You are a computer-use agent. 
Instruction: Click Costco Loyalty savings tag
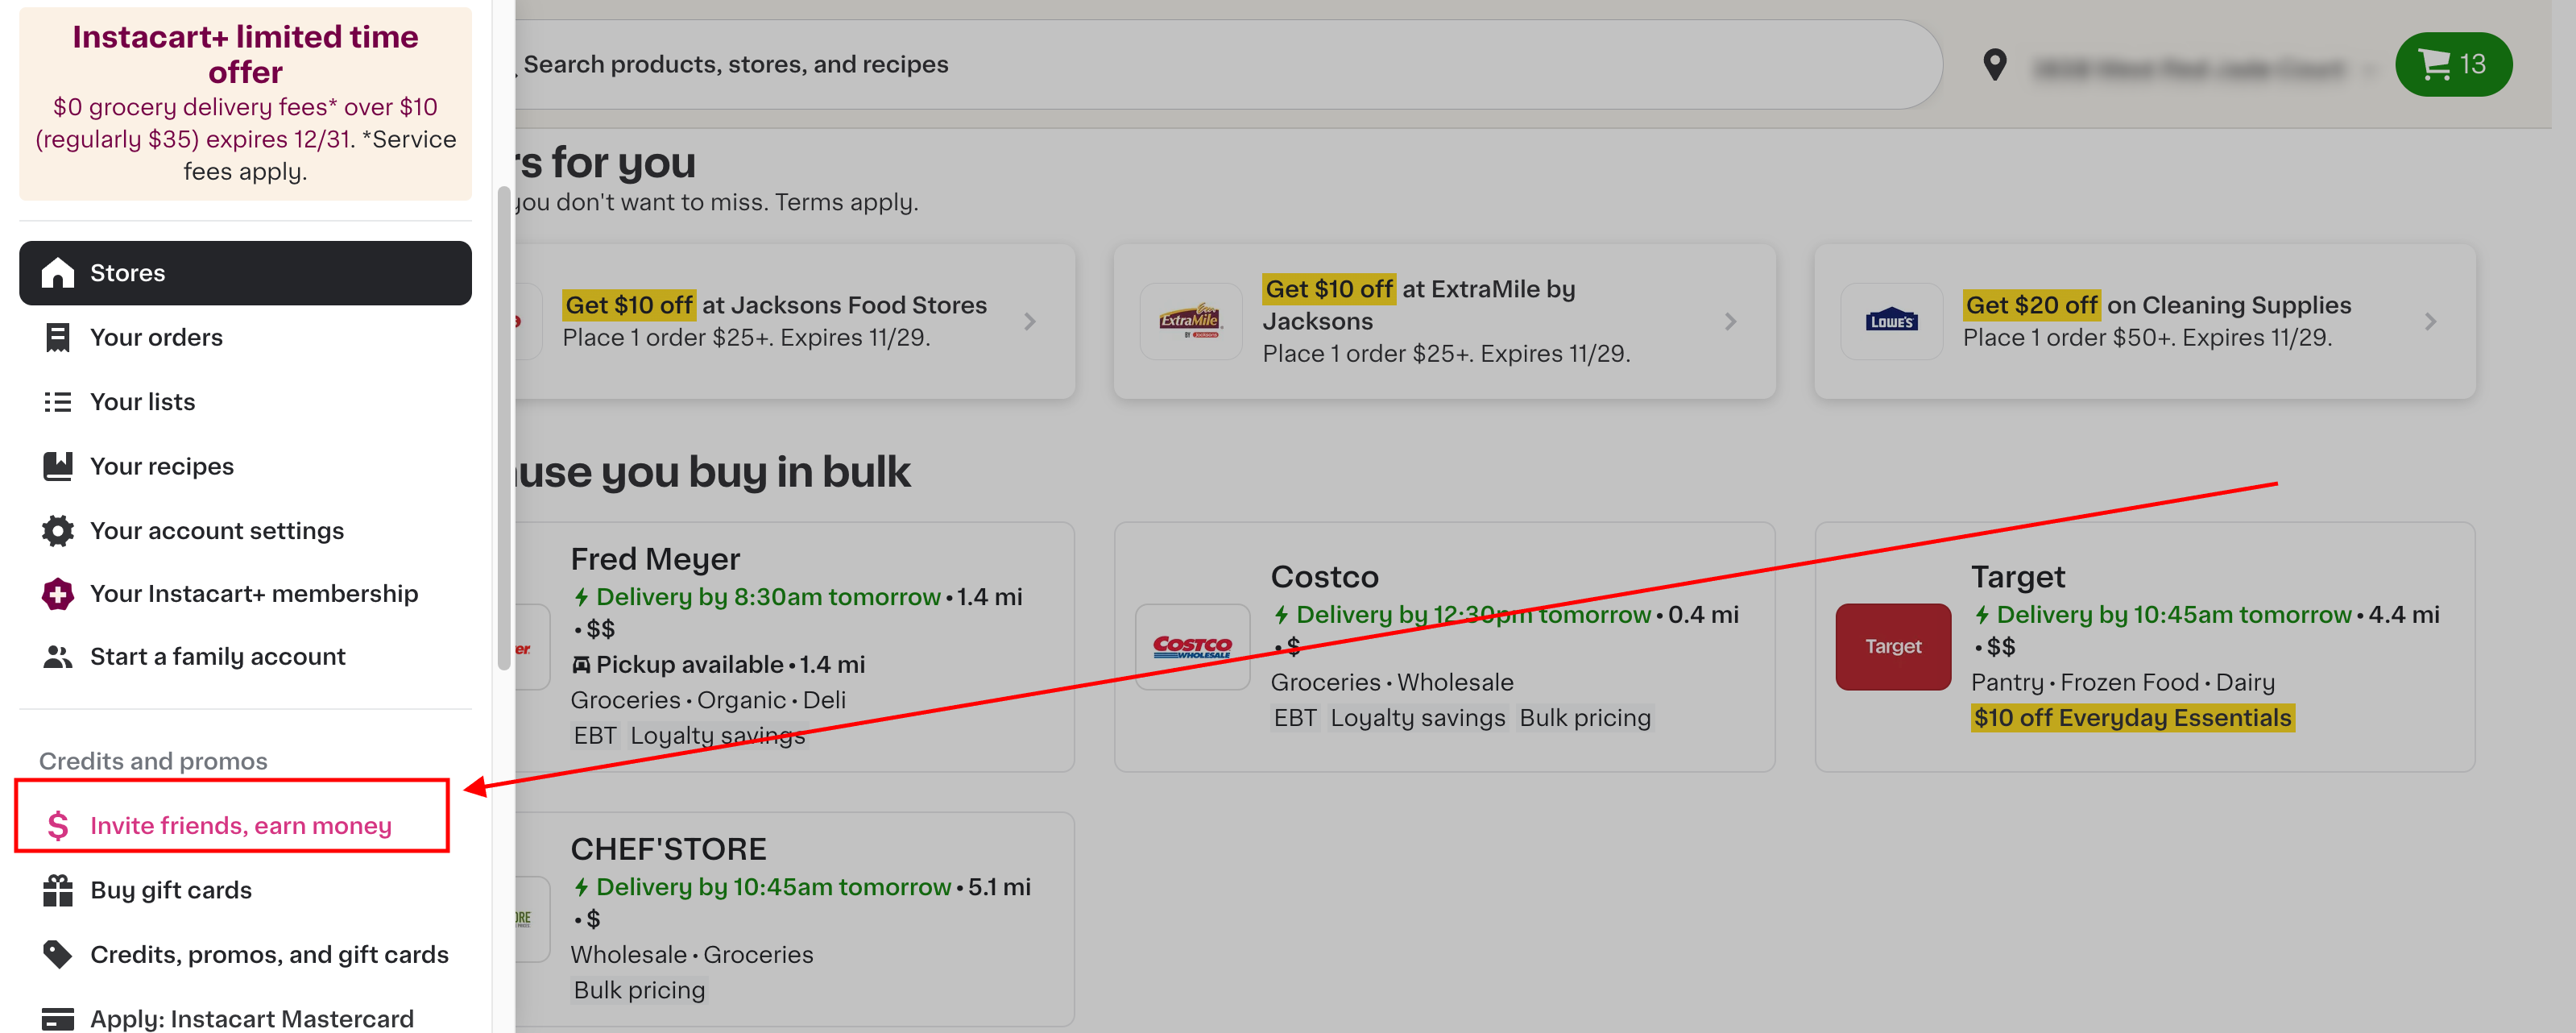pos(1417,718)
